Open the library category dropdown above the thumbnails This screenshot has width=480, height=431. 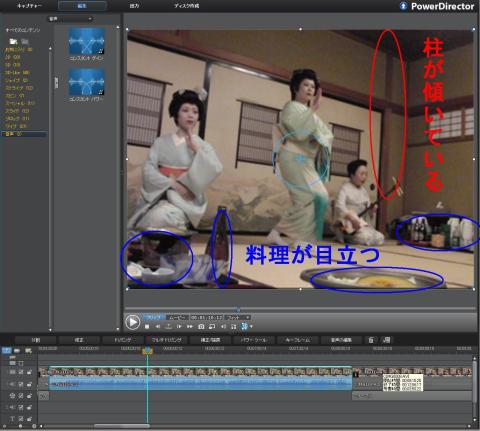[70, 19]
